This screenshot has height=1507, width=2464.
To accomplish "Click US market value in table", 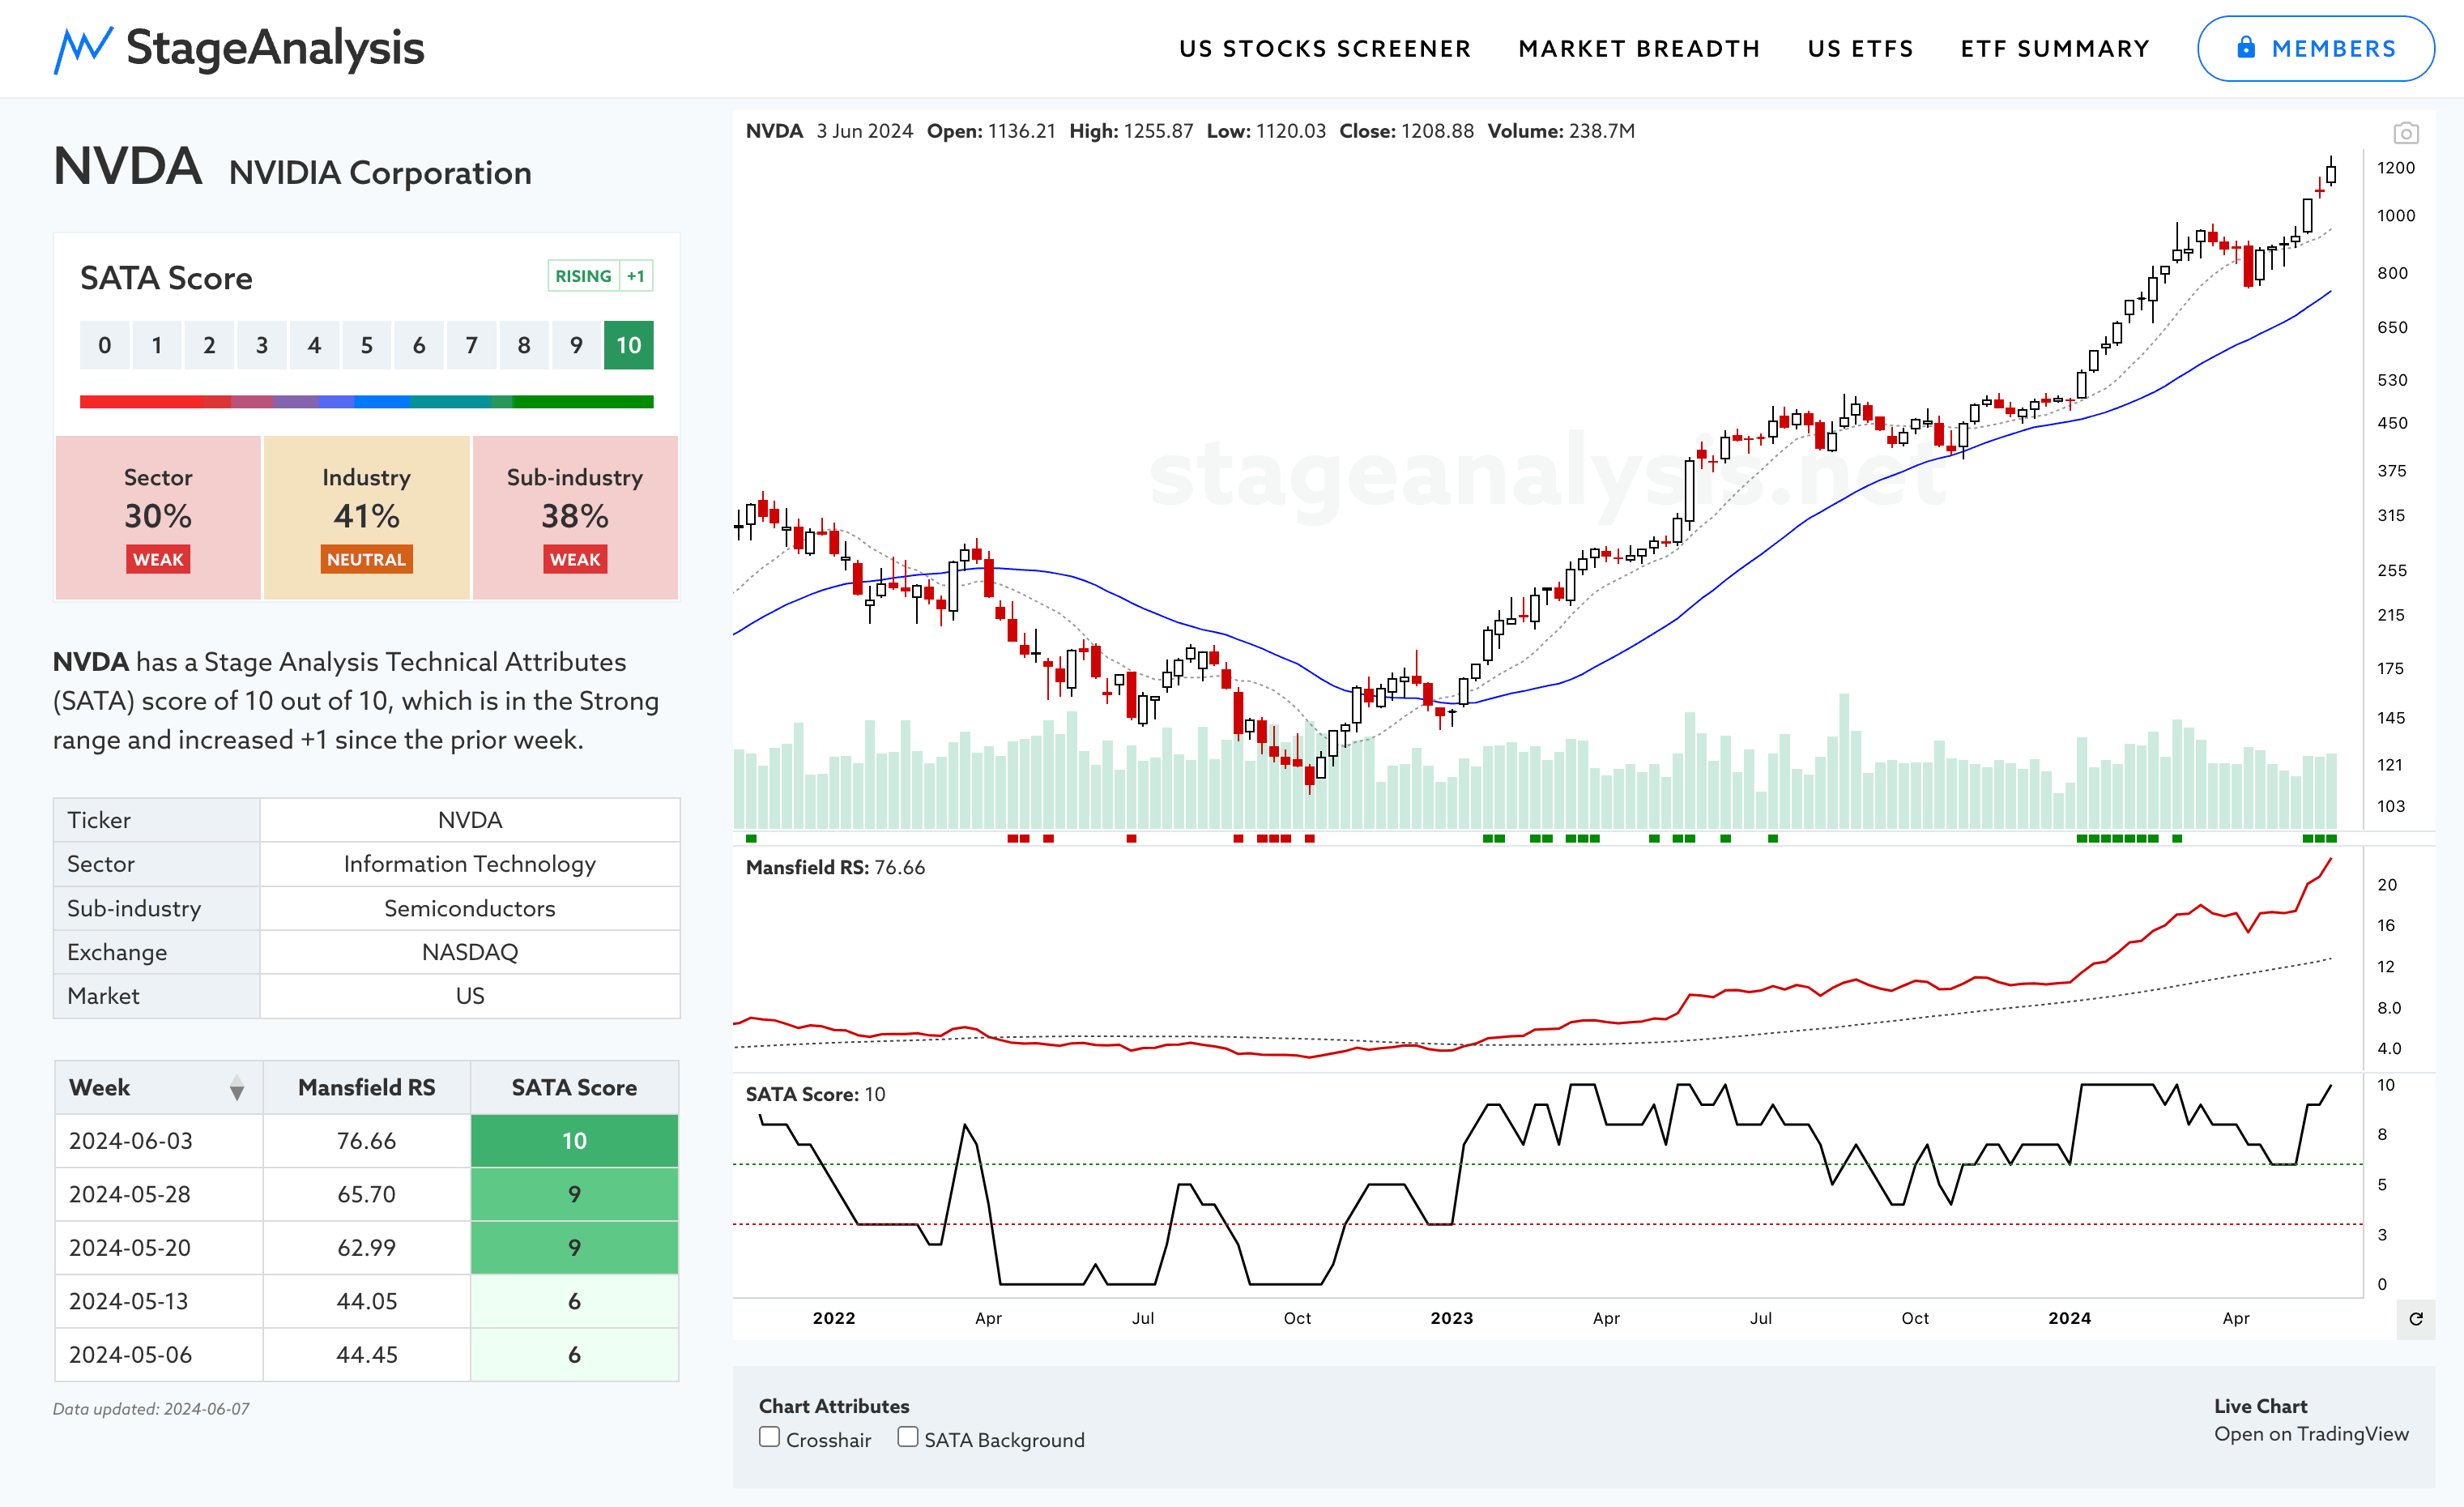I will pos(470,996).
